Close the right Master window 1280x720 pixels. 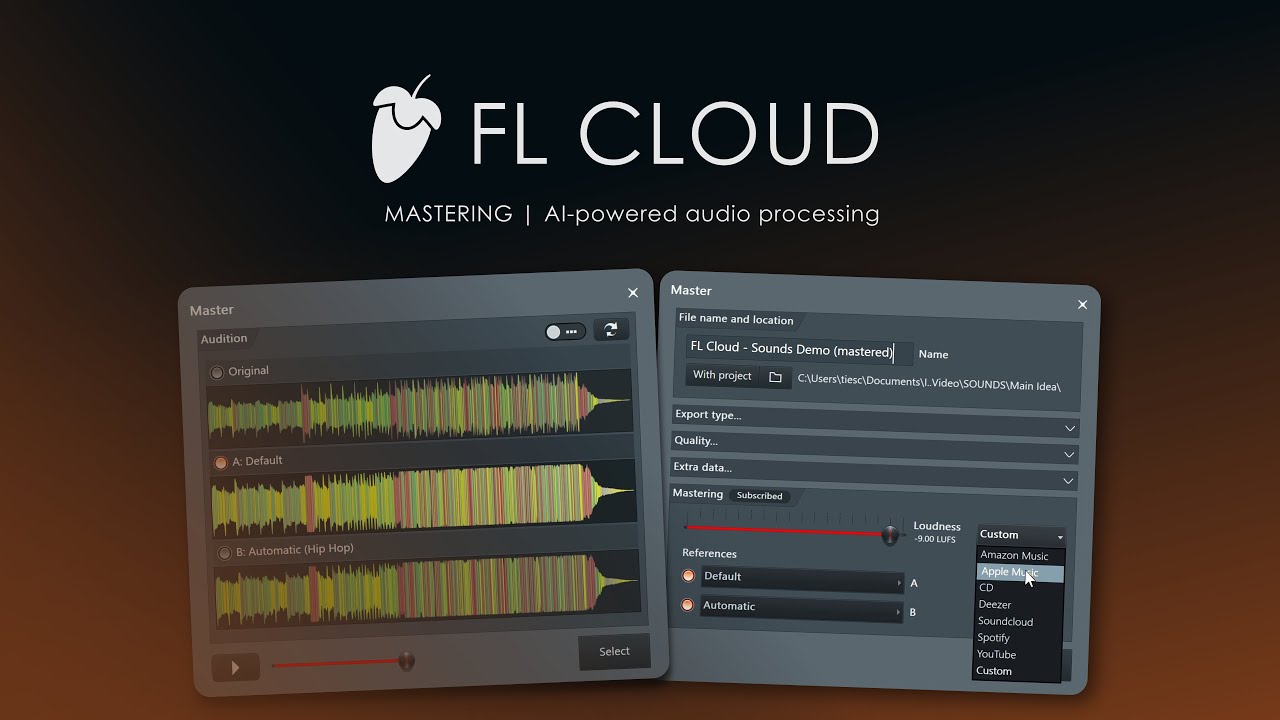pyautogui.click(x=1082, y=305)
